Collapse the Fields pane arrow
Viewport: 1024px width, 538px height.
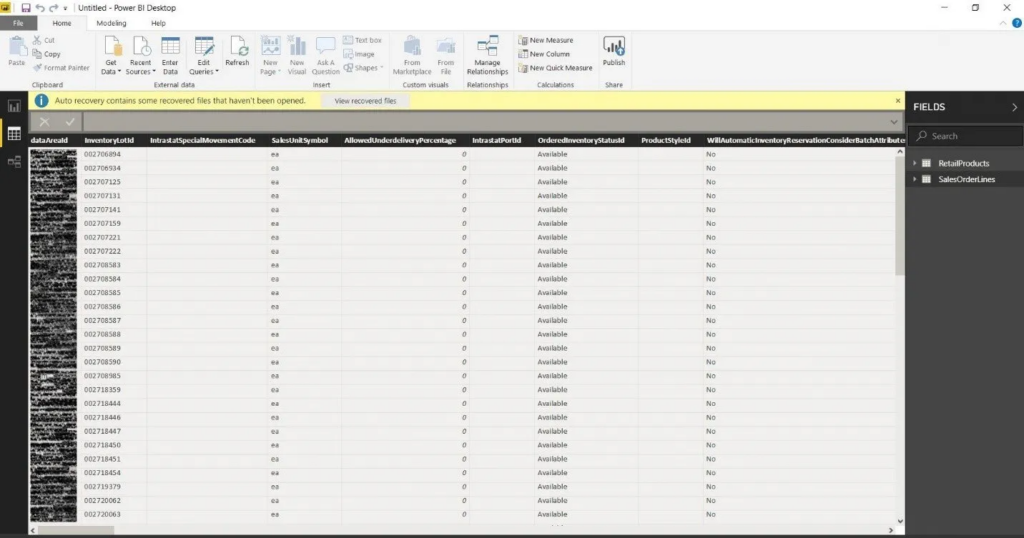[1014, 107]
